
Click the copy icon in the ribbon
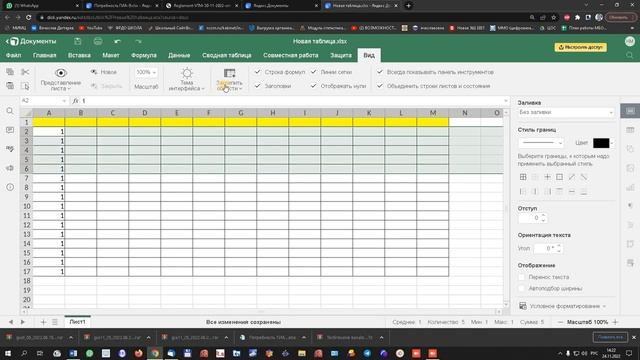pyautogui.click(x=10, y=72)
